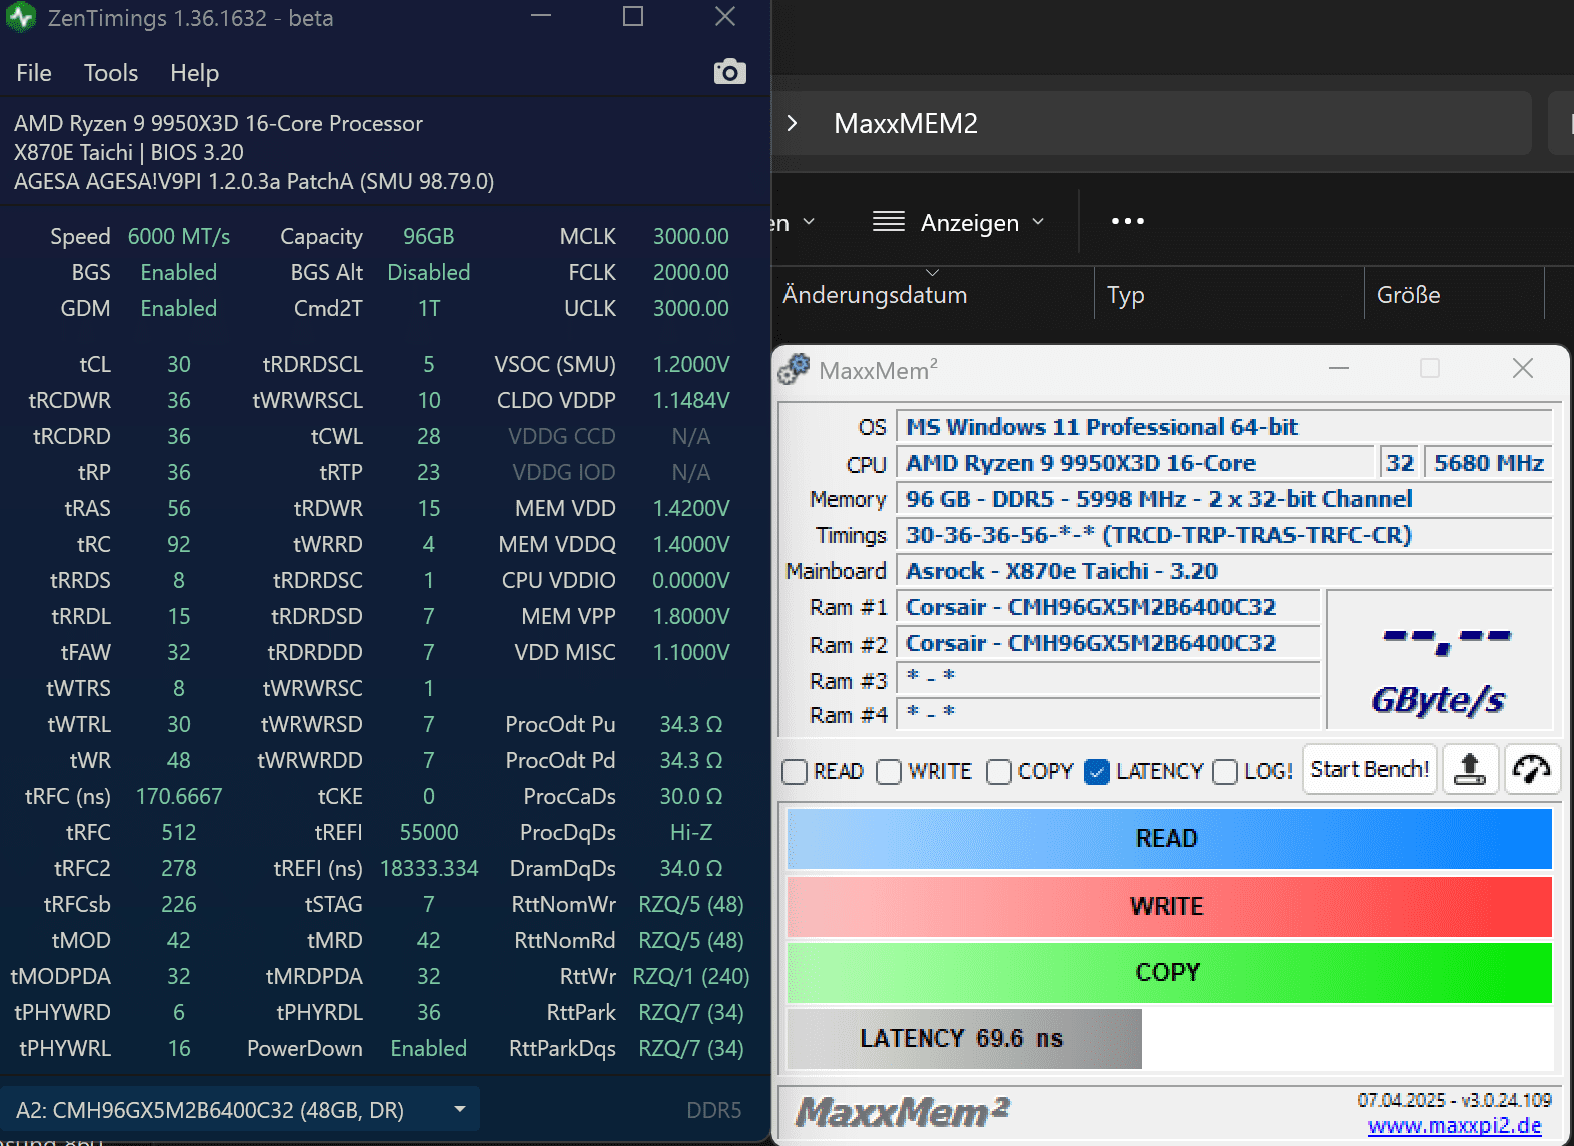Click the Capacity value 96GB
The width and height of the screenshot is (1574, 1146).
point(429,236)
